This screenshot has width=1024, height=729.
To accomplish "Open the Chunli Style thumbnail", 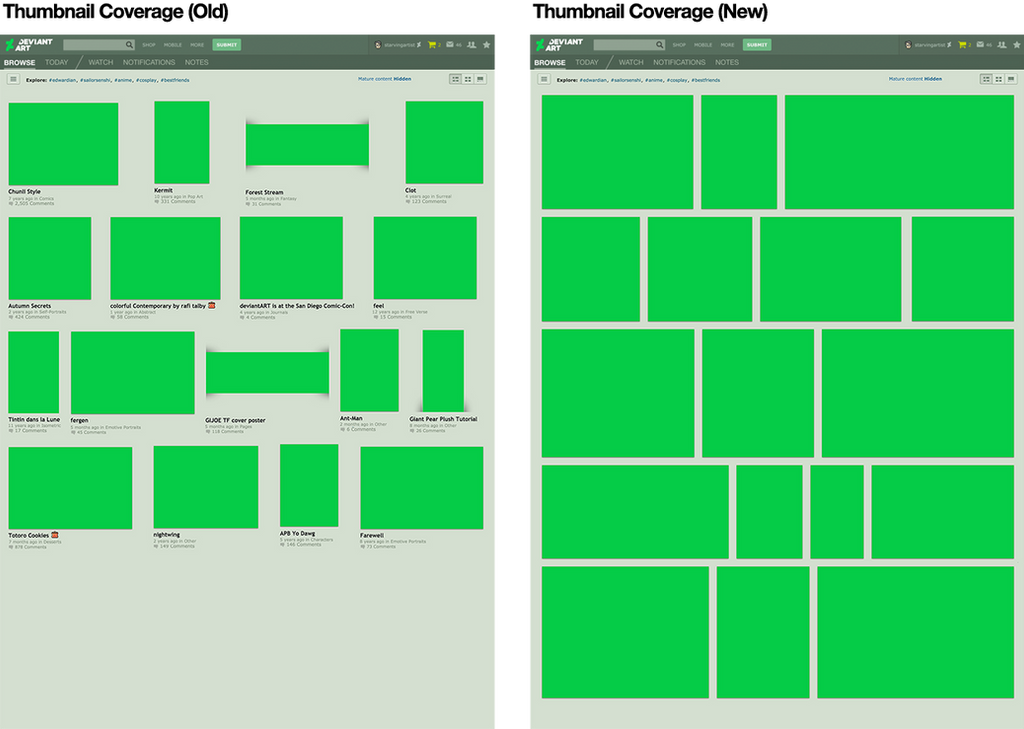I will click(63, 144).
